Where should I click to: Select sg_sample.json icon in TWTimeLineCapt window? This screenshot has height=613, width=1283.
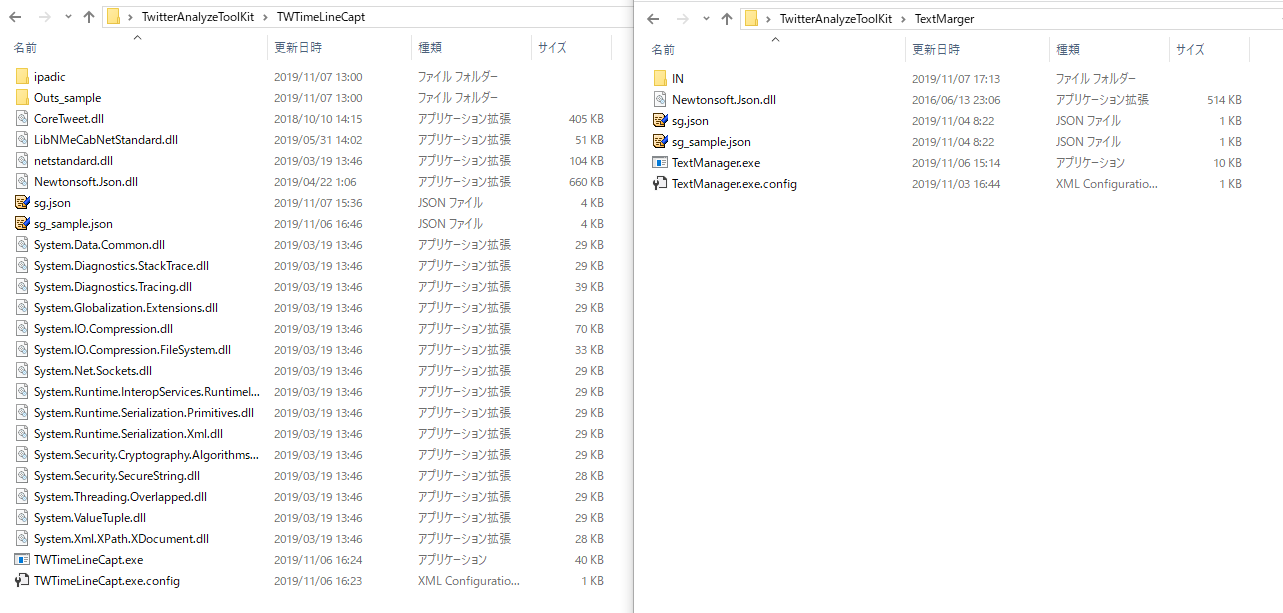[x=22, y=224]
